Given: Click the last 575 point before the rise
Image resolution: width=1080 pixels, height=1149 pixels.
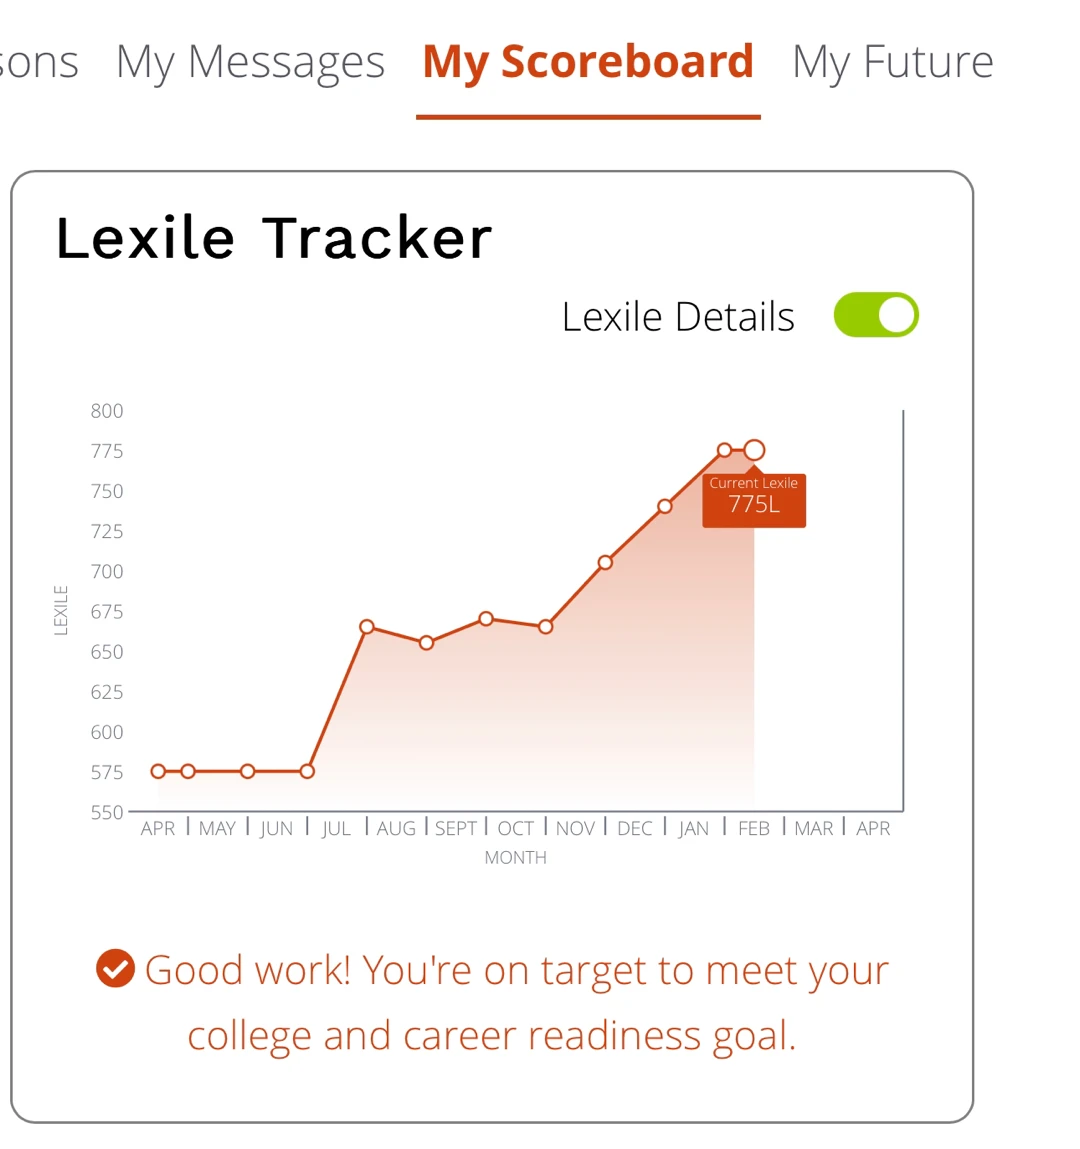Looking at the screenshot, I should click(308, 771).
